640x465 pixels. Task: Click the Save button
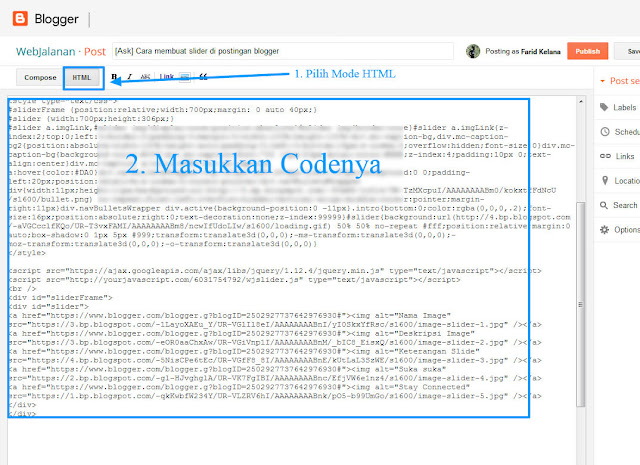point(628,51)
